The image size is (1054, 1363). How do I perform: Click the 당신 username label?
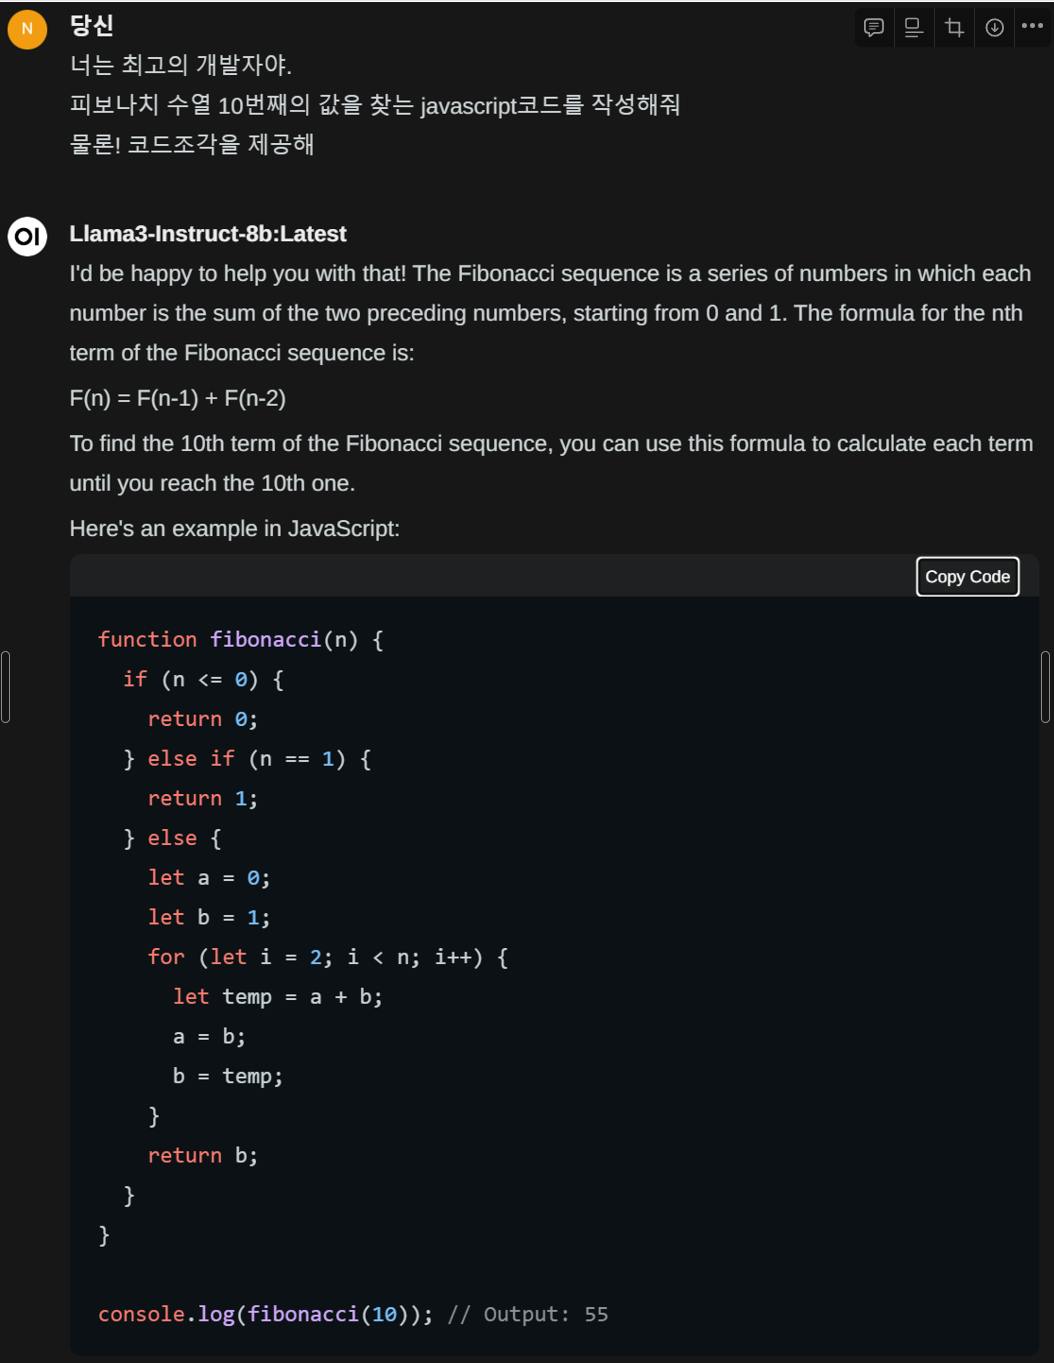(91, 26)
